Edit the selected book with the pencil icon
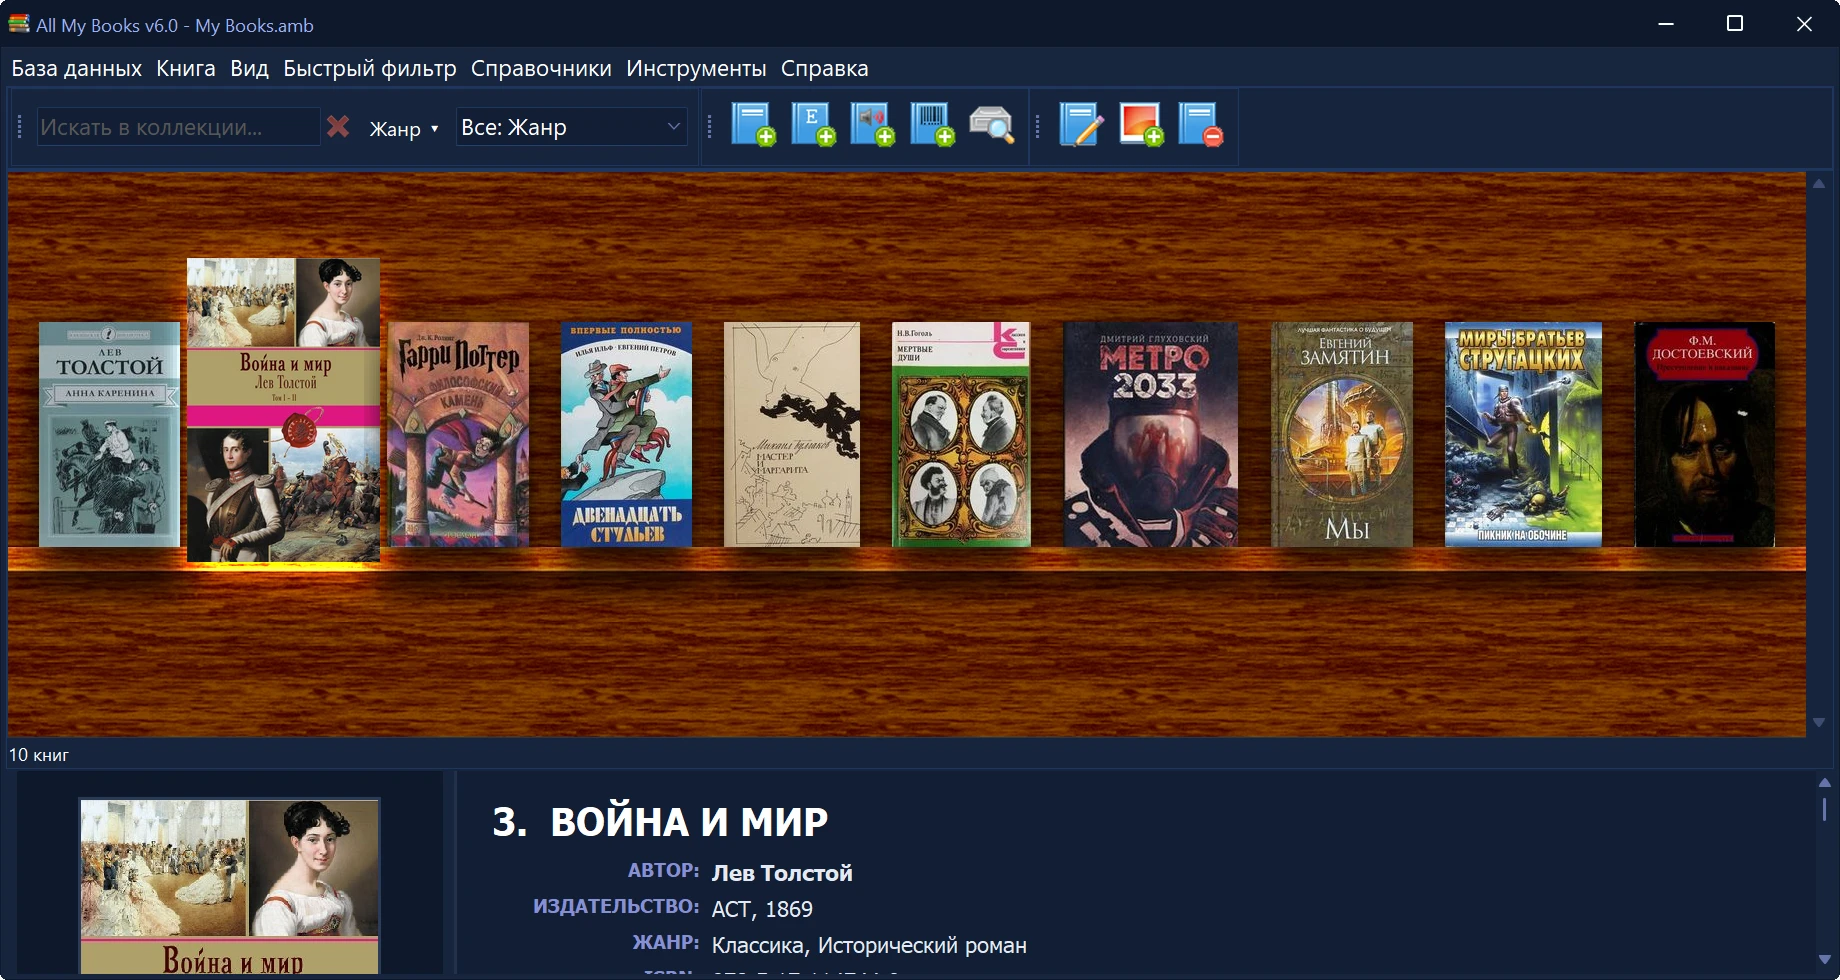1840x980 pixels. point(1081,125)
